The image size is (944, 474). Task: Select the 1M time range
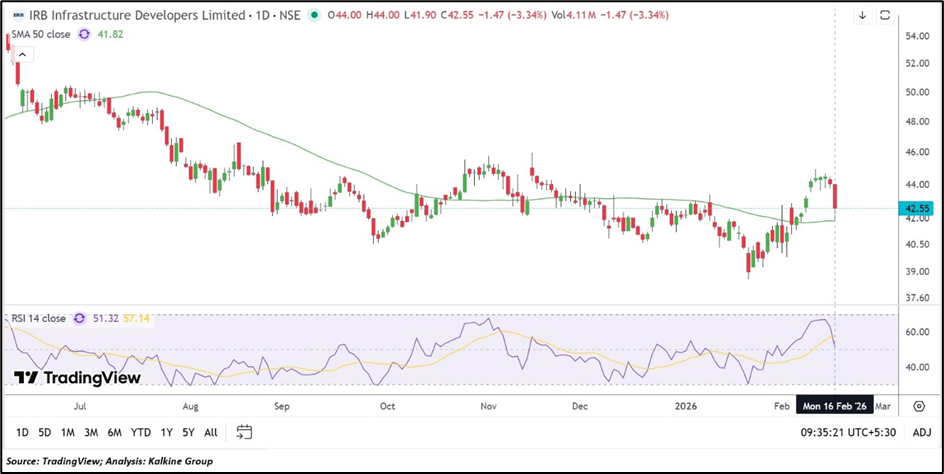[x=68, y=432]
